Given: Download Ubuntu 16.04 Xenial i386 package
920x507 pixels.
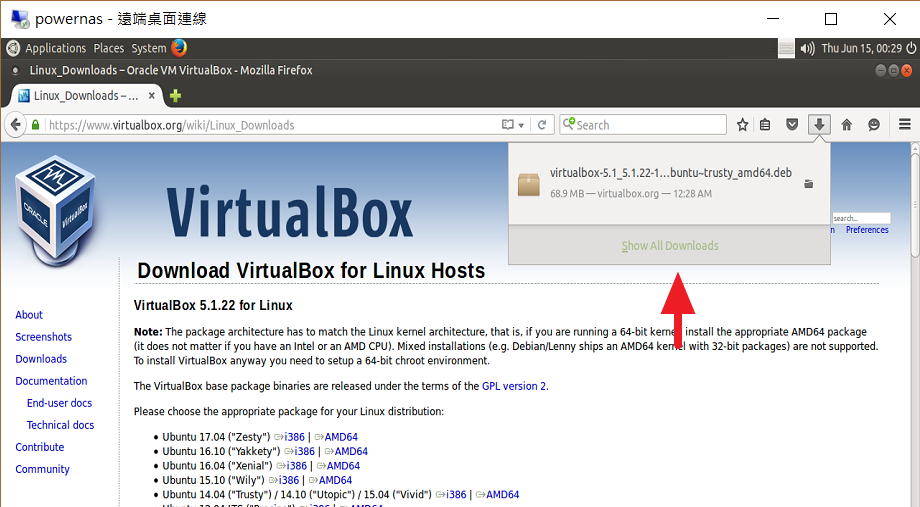Looking at the screenshot, I should pos(297,466).
